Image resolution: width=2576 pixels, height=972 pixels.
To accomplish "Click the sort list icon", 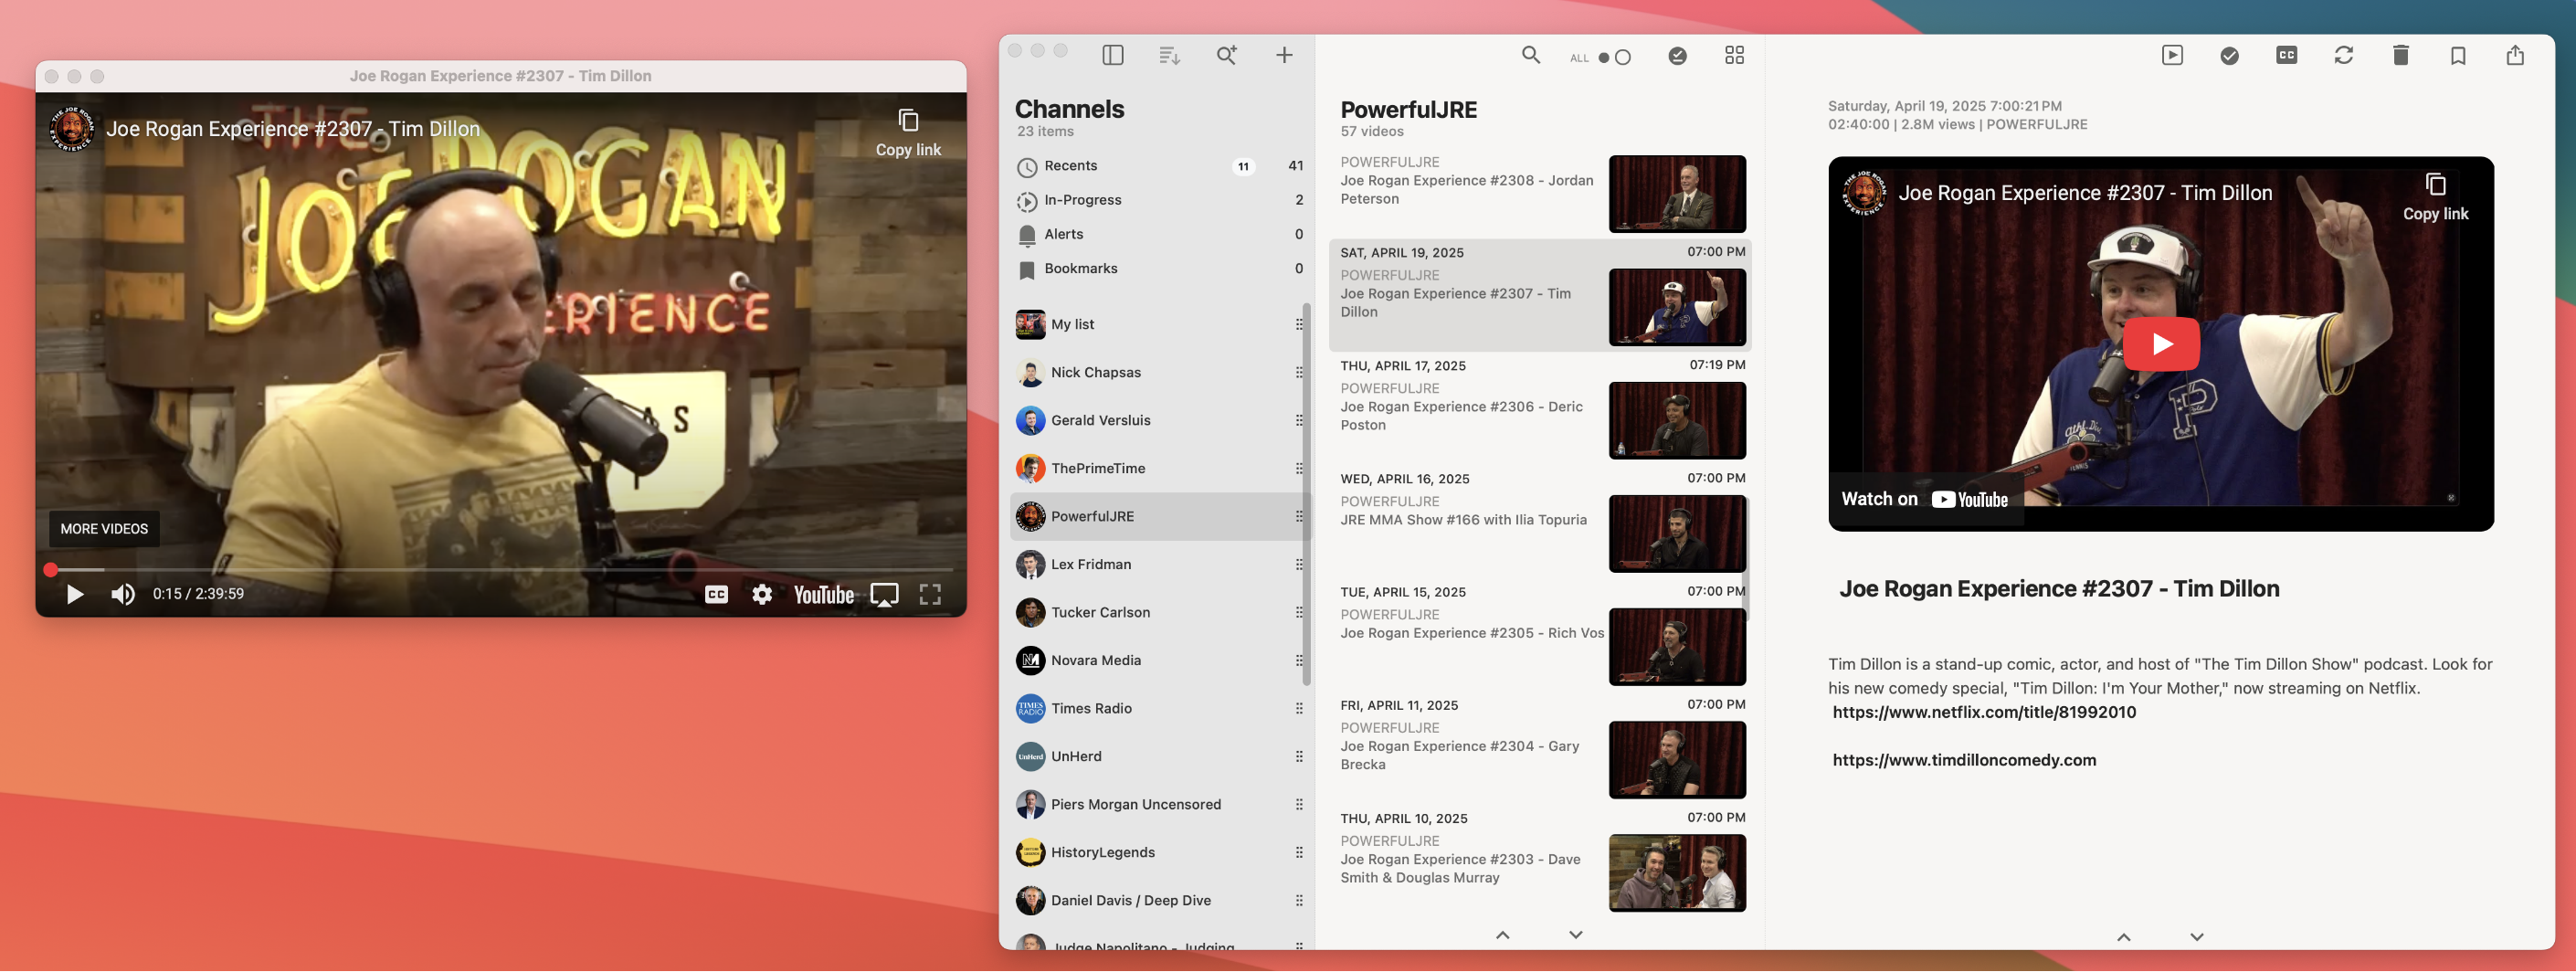I will coord(1169,56).
